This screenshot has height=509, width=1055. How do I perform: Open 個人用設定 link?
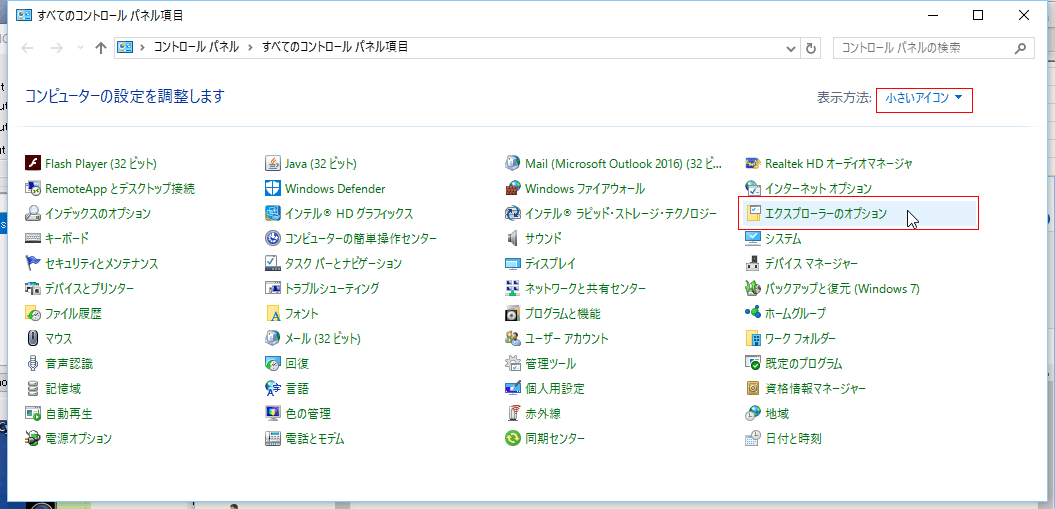click(x=554, y=389)
